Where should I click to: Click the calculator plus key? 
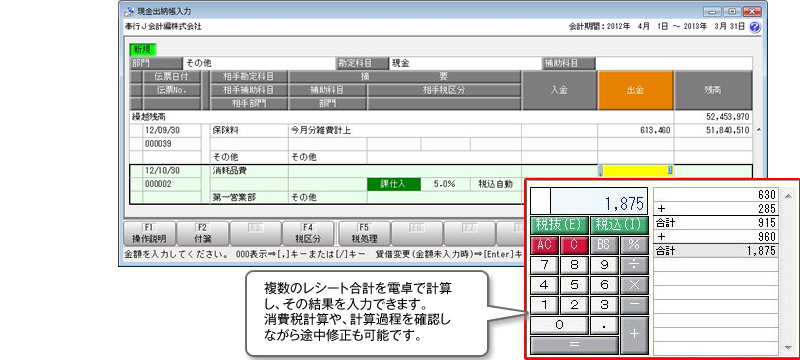click(634, 335)
